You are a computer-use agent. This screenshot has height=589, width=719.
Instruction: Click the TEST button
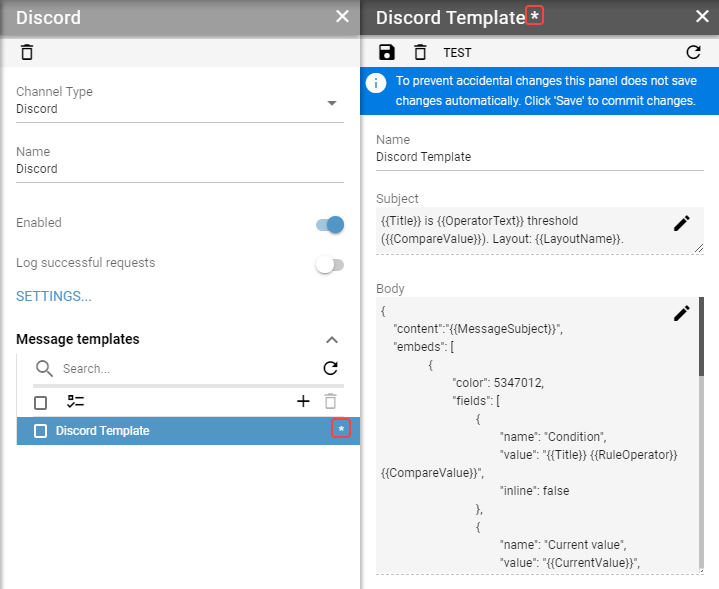[x=457, y=53]
